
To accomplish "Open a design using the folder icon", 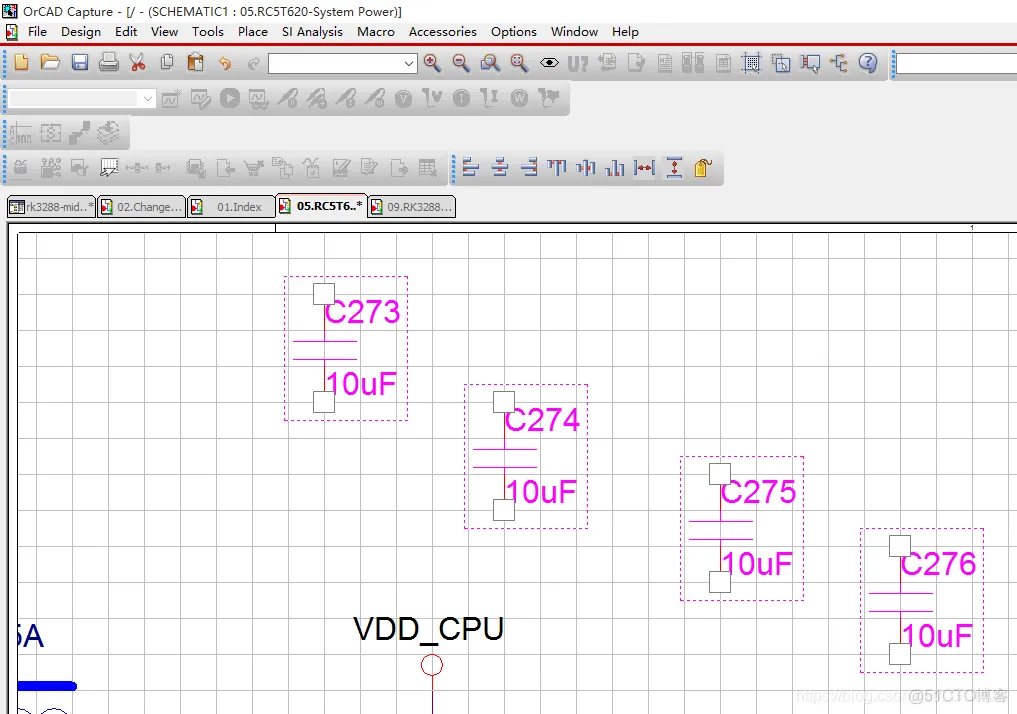I will pyautogui.click(x=50, y=62).
